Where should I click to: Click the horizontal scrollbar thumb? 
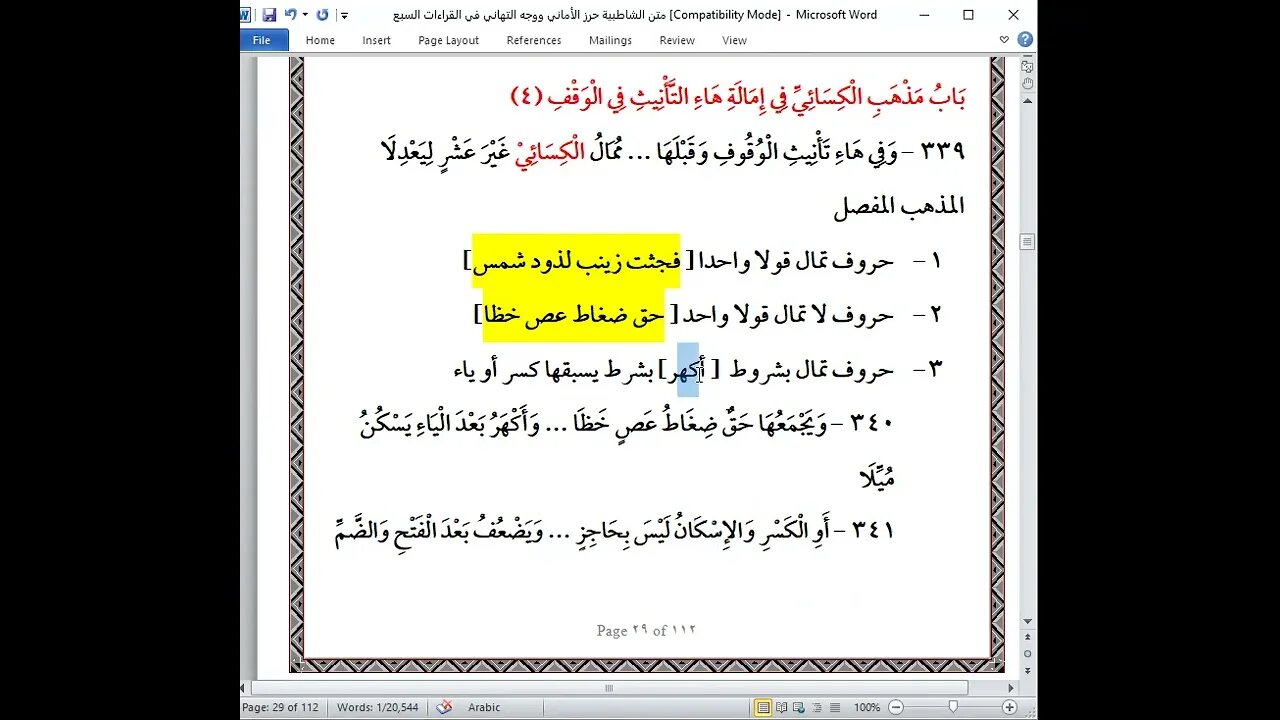click(x=609, y=688)
